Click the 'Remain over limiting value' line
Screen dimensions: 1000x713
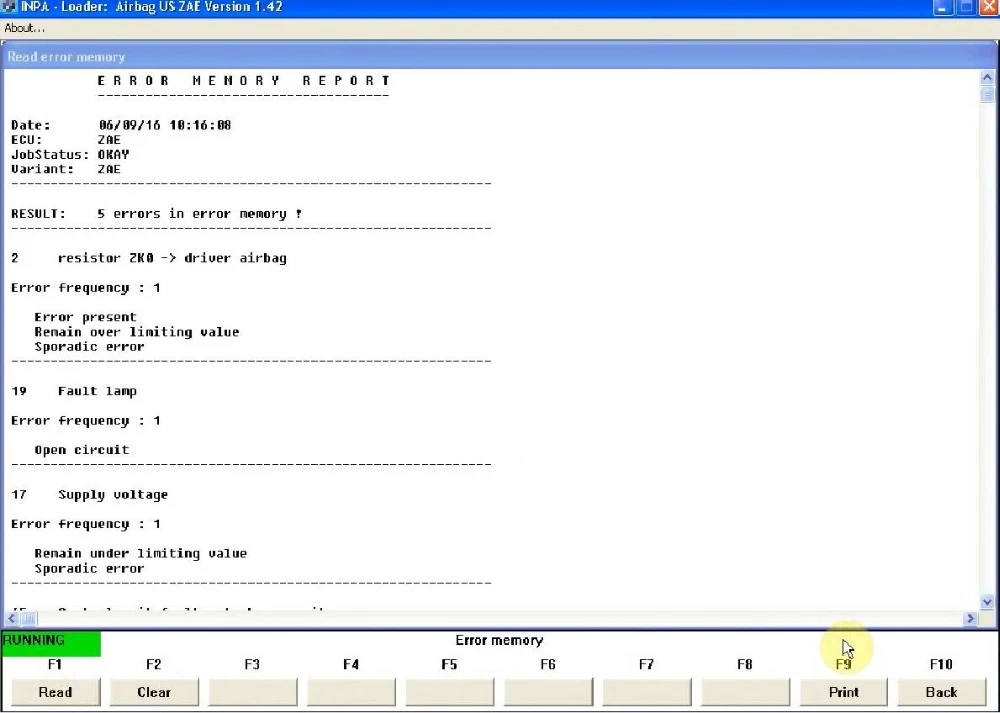pos(136,332)
